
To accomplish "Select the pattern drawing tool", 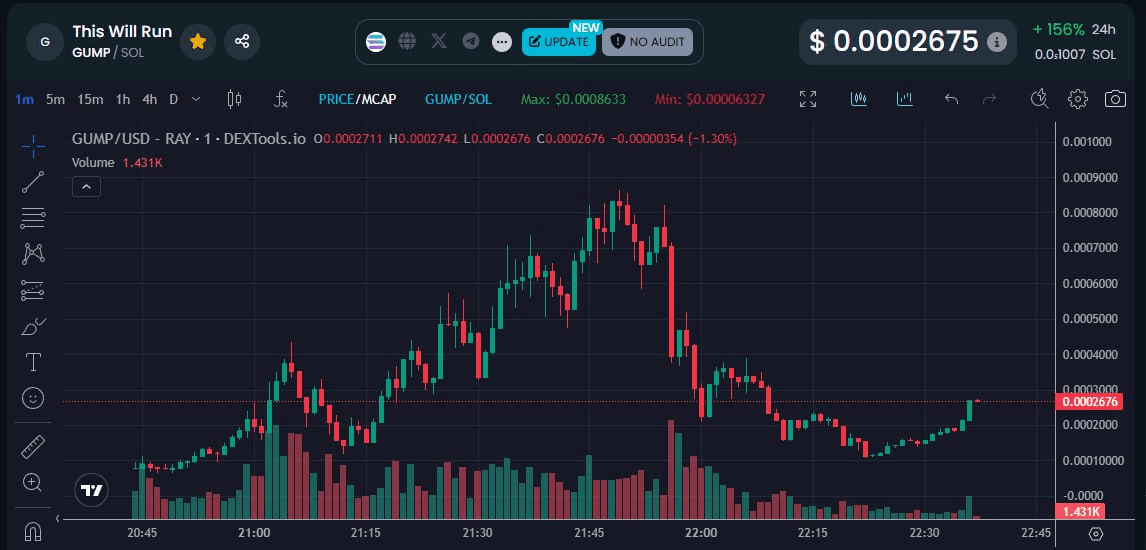I will [33, 253].
